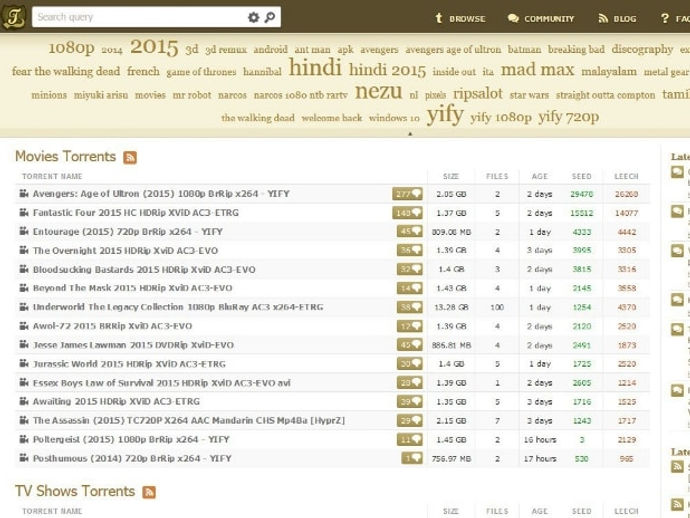Click movie camera icon beside Avengers torrent
Screen dimensions: 690x518
pos(24,193)
